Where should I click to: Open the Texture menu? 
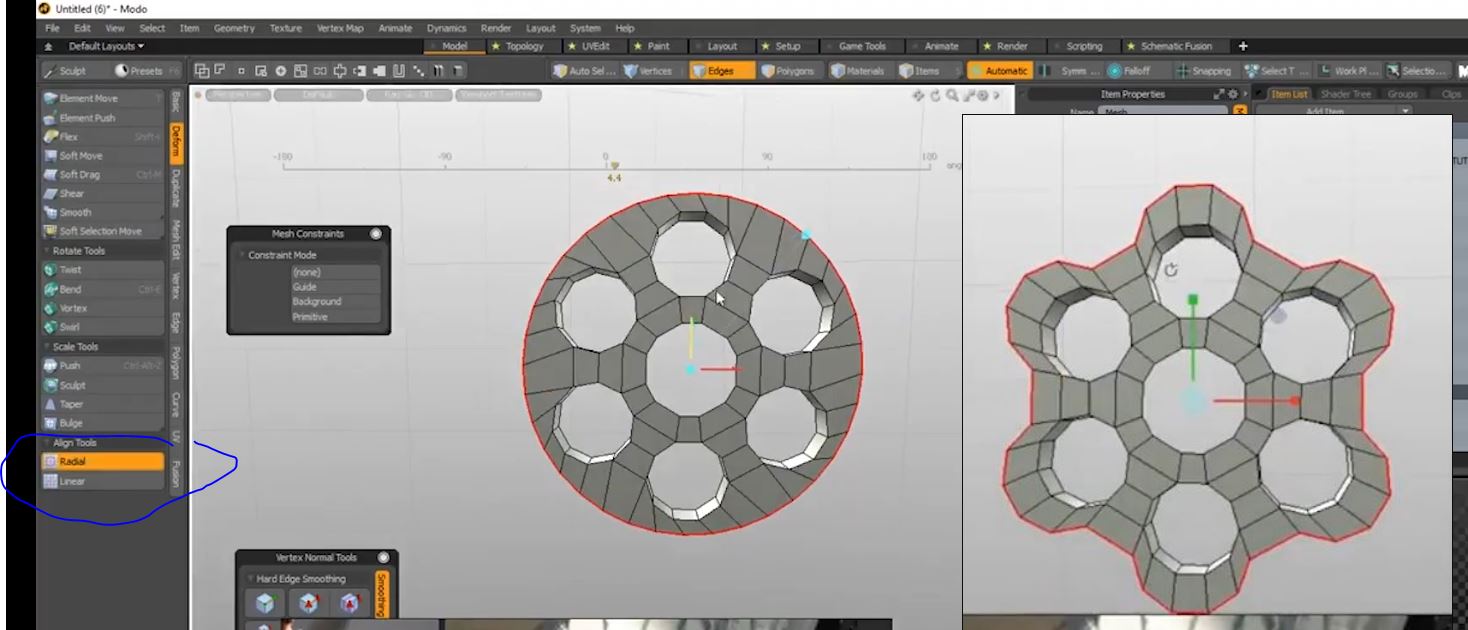click(286, 28)
